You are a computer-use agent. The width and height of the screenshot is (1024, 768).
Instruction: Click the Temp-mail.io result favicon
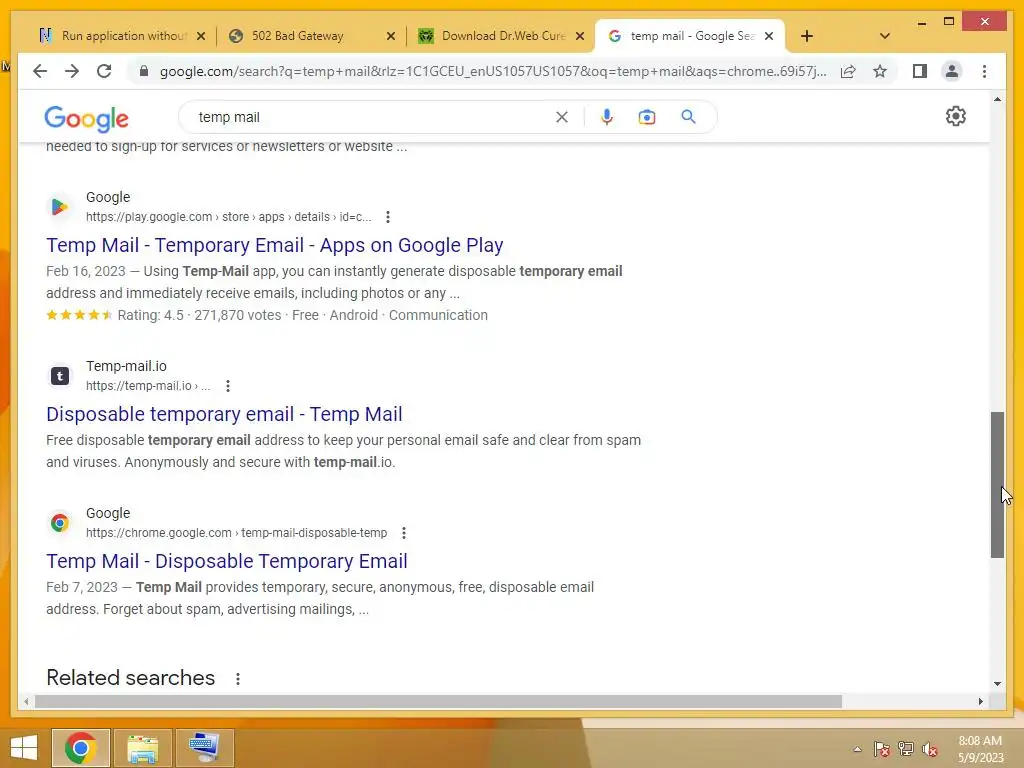pyautogui.click(x=59, y=376)
